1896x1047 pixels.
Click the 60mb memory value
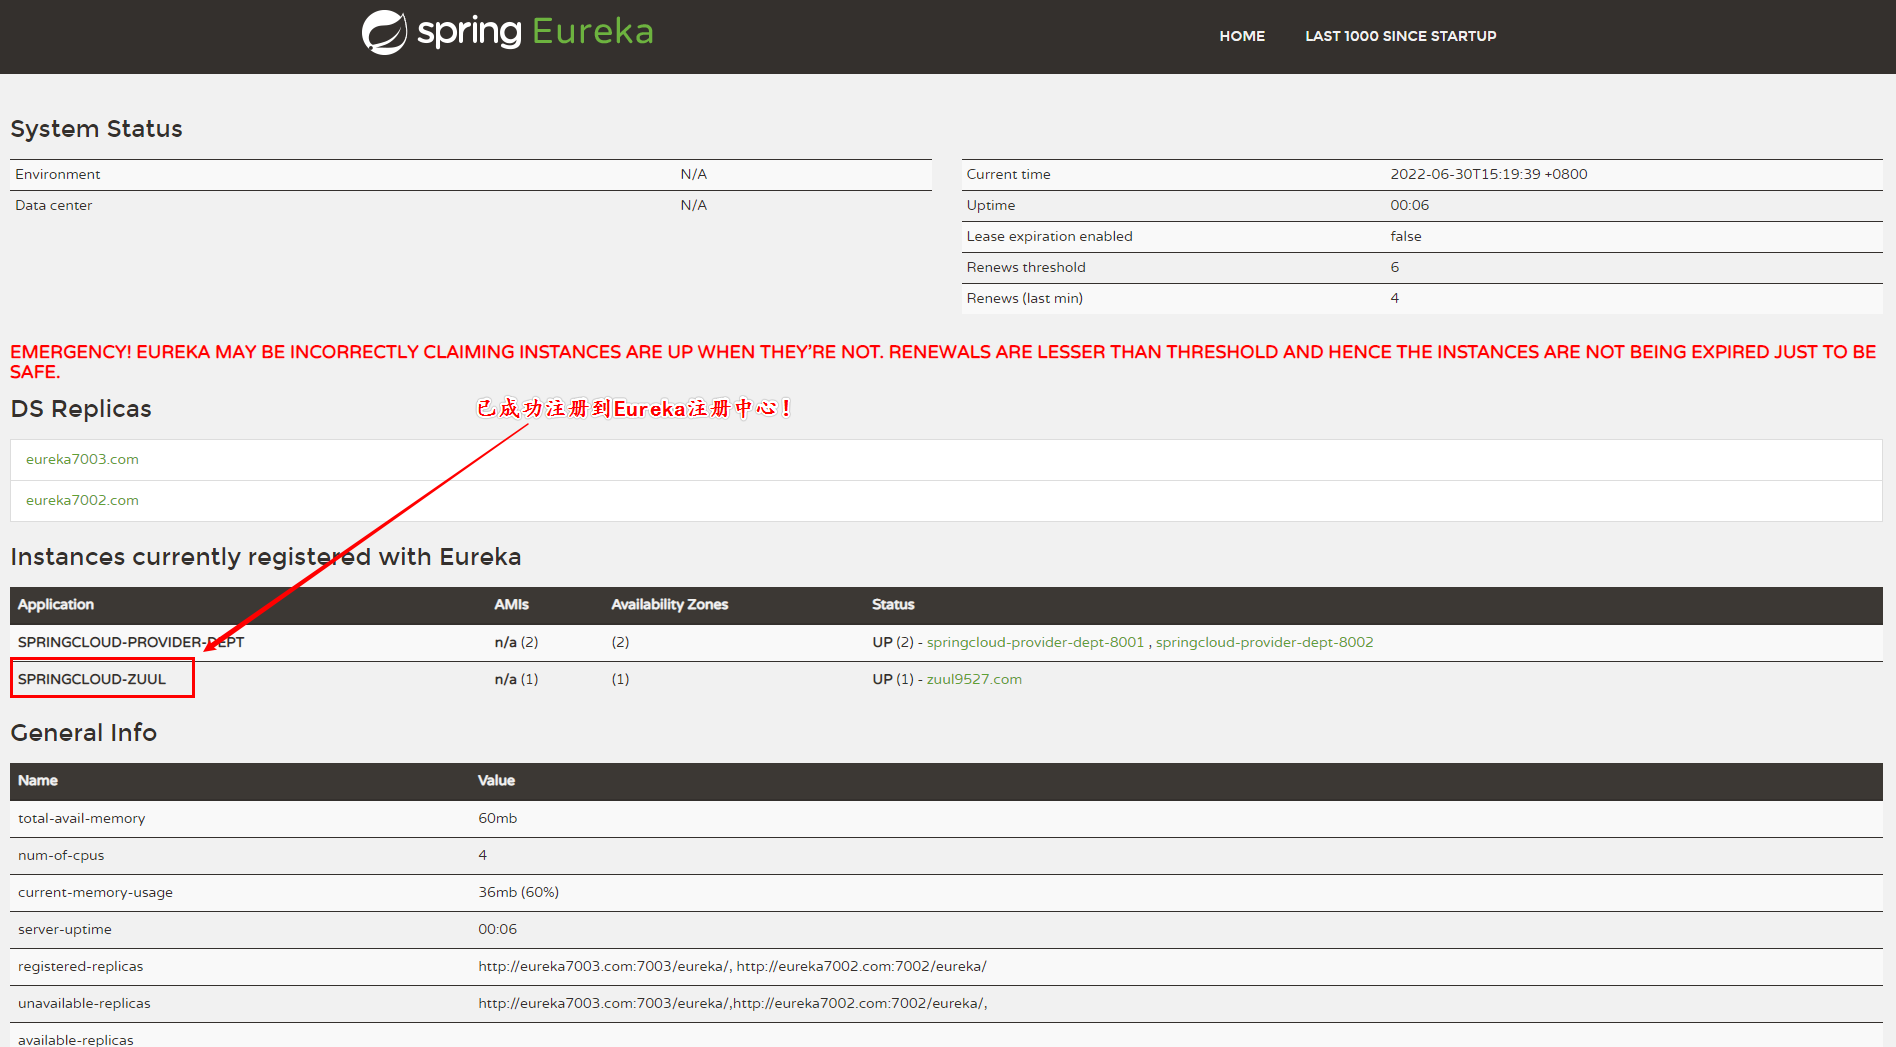(497, 818)
